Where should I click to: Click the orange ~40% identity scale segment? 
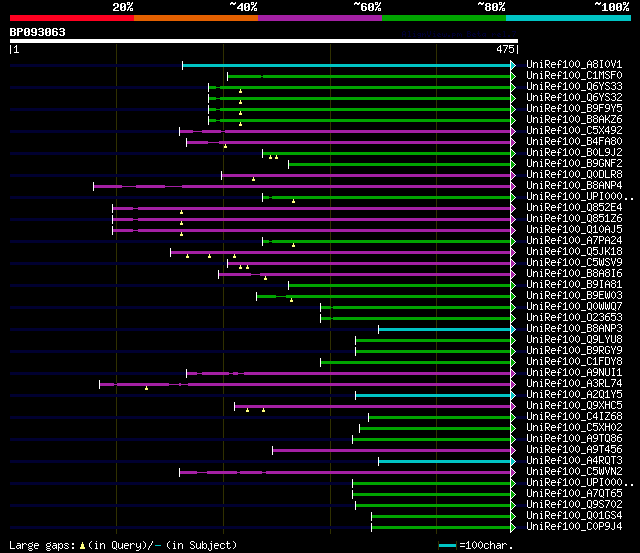click(196, 18)
